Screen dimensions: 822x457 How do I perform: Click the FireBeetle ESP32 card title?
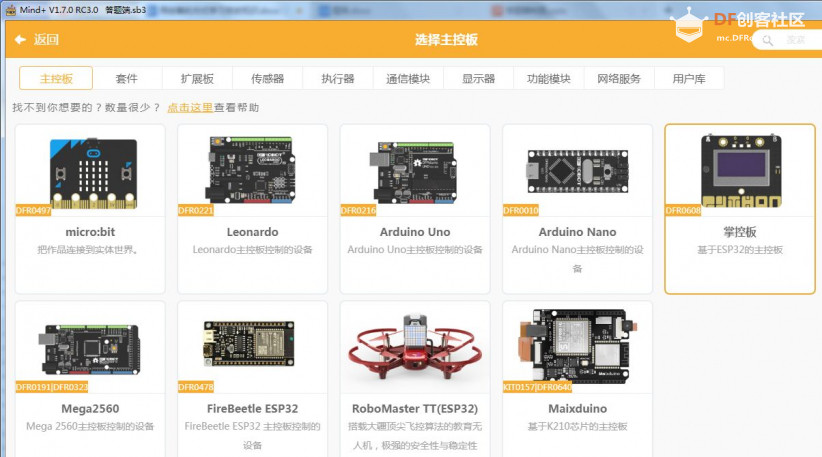(253, 409)
